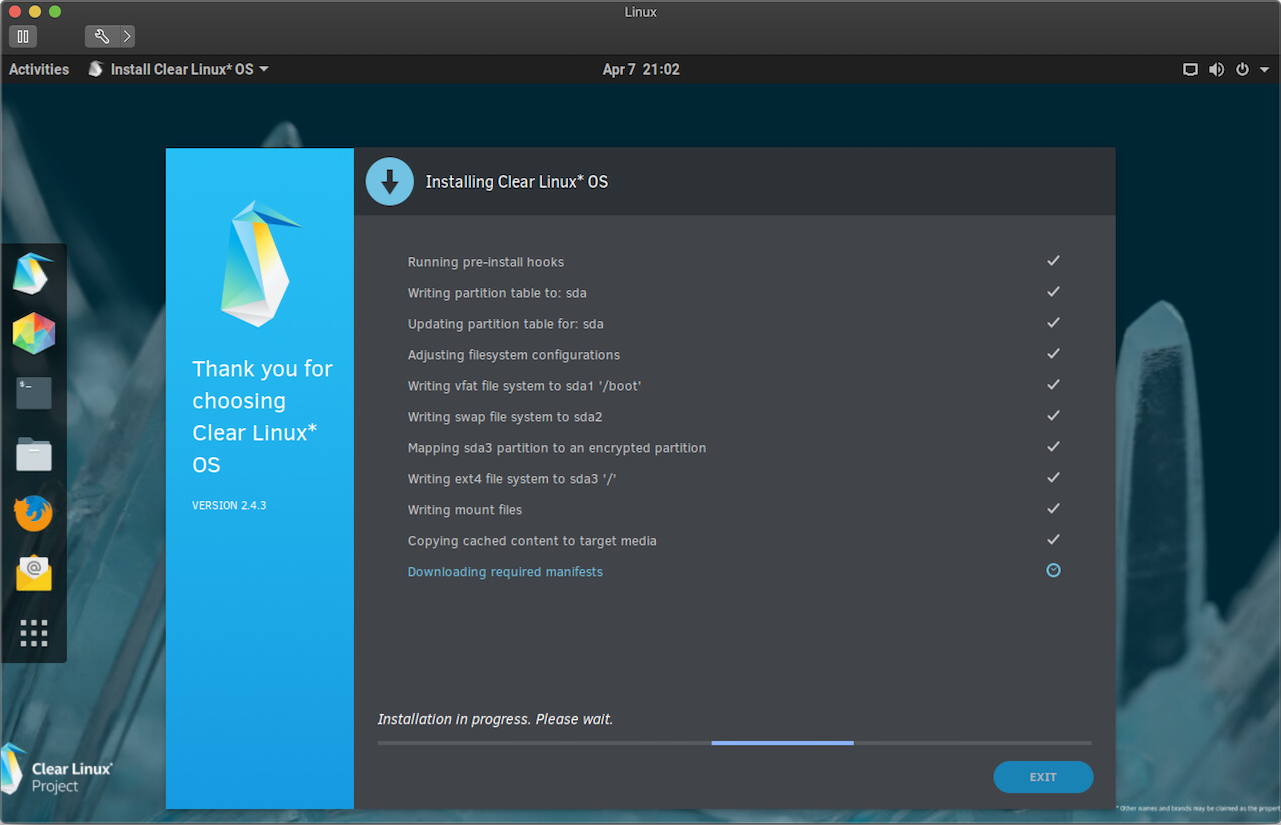Screen dimensions: 1281x825
Task: Select 'Writing mount files' text
Action: pos(465,510)
